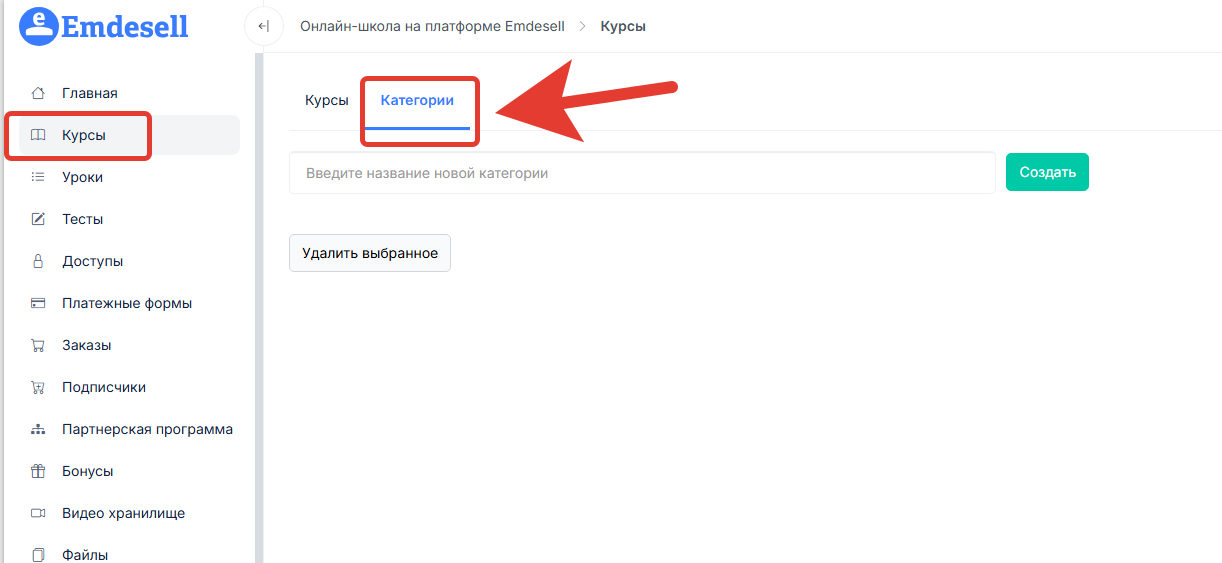Image resolution: width=1222 pixels, height=563 pixels.
Task: Open the Файлы sidebar item
Action: pyautogui.click(x=85, y=554)
